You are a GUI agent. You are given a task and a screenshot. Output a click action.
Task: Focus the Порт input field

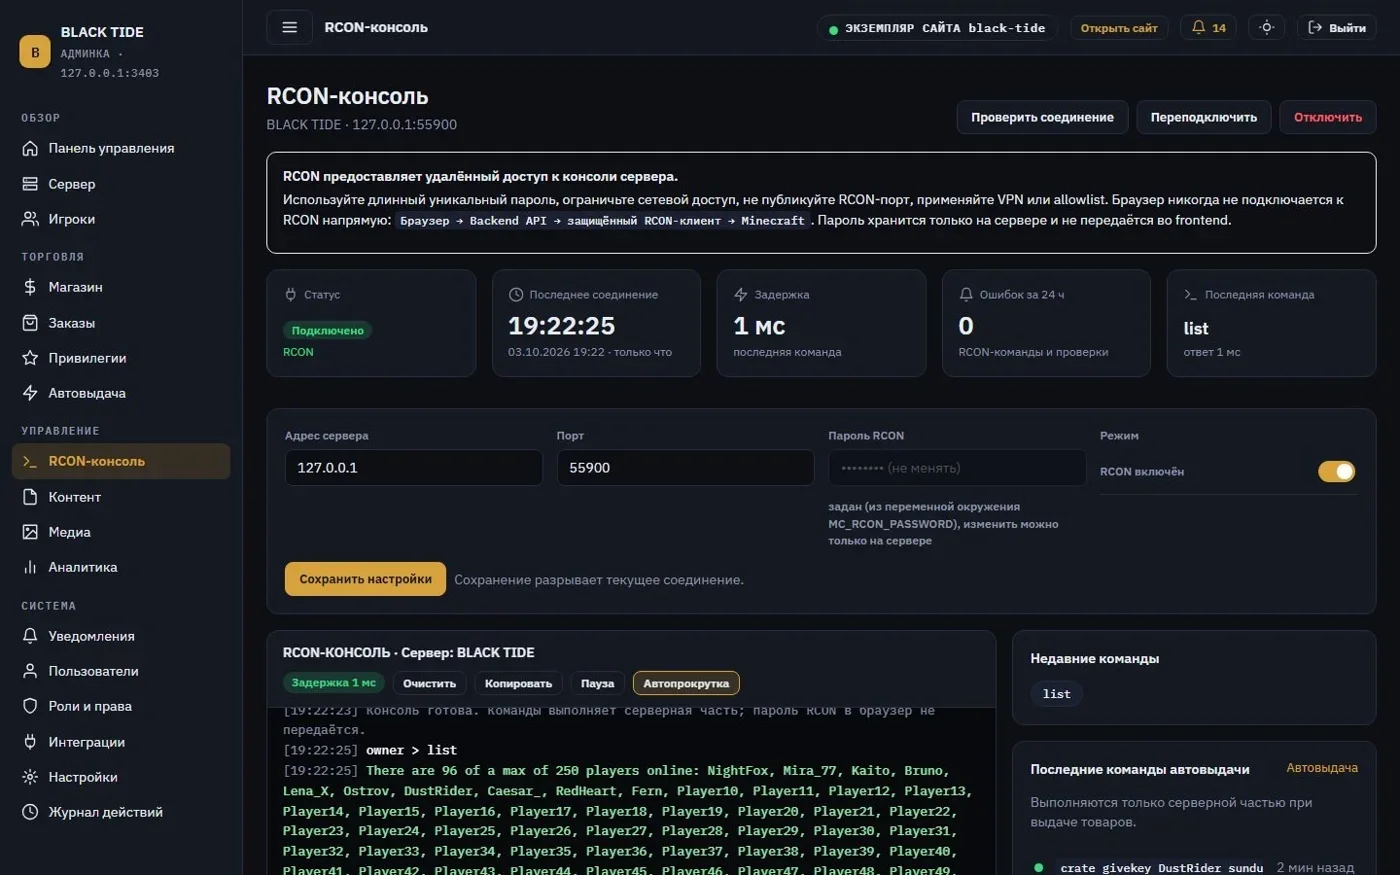click(685, 468)
